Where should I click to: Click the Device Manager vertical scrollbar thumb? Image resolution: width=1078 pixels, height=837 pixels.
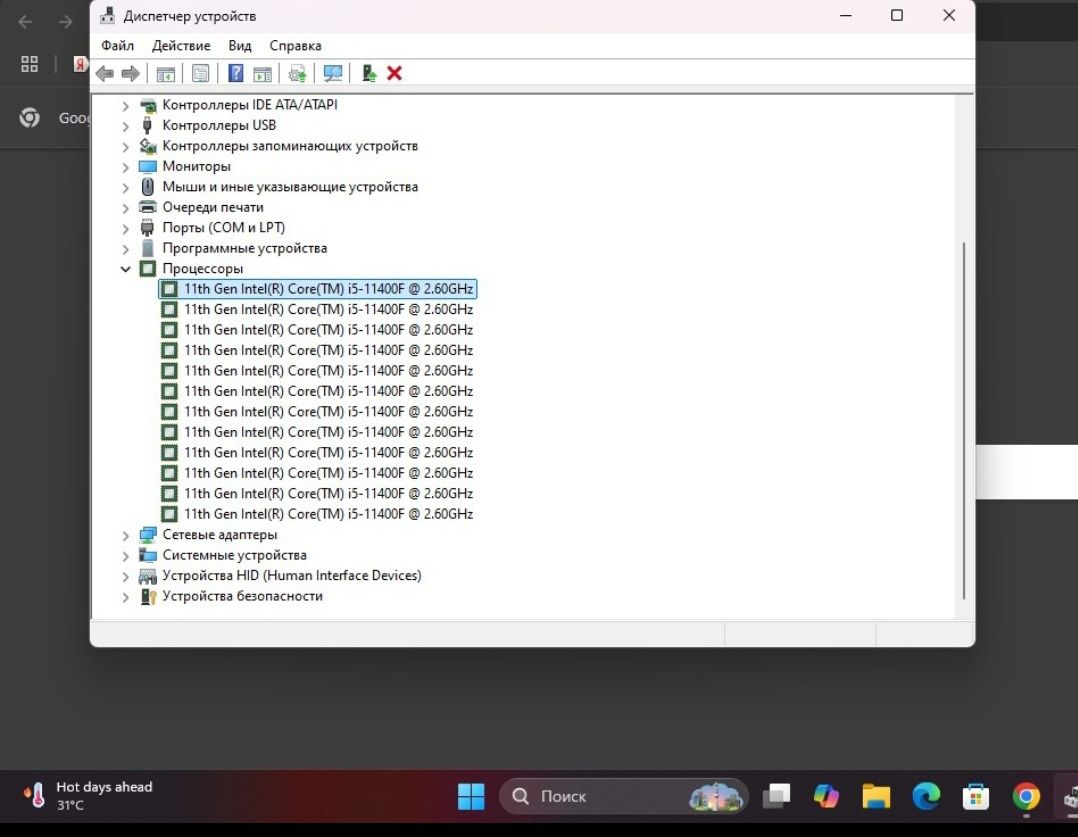click(964, 420)
